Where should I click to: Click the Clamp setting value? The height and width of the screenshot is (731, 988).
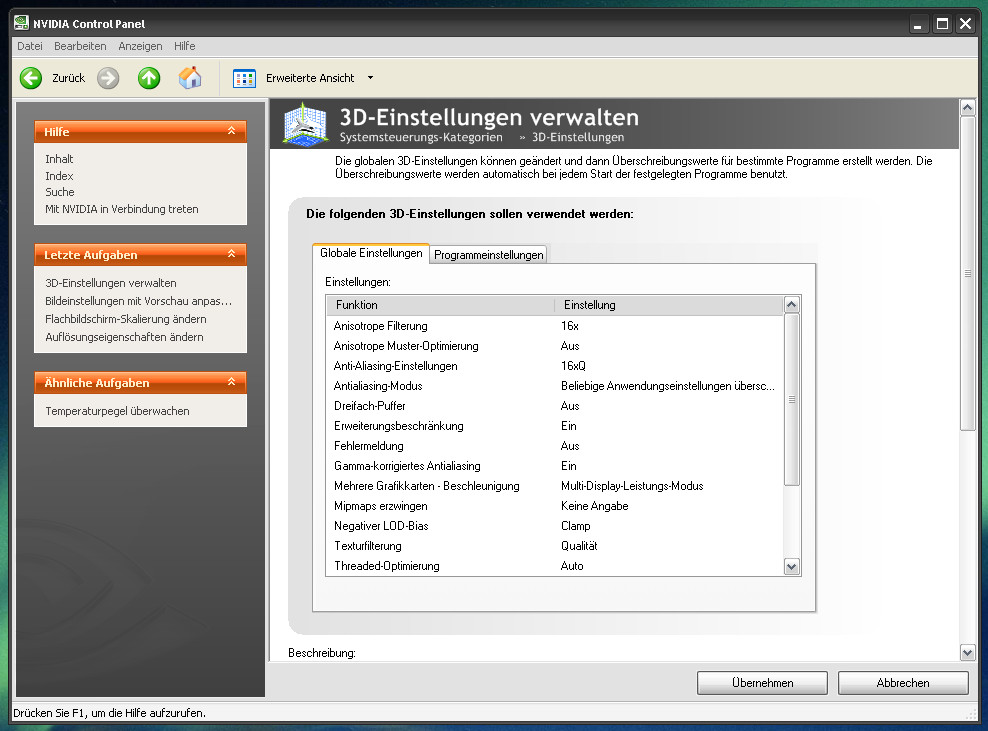[575, 526]
